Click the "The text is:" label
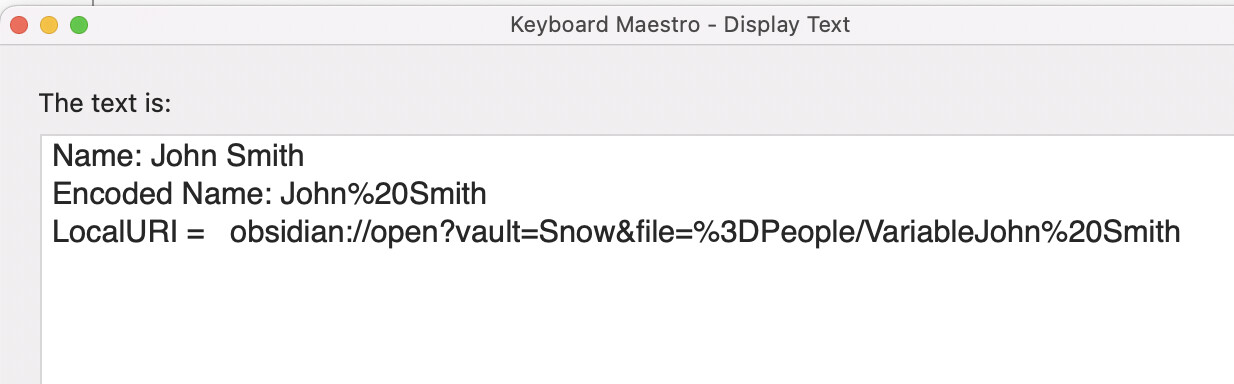 point(105,102)
